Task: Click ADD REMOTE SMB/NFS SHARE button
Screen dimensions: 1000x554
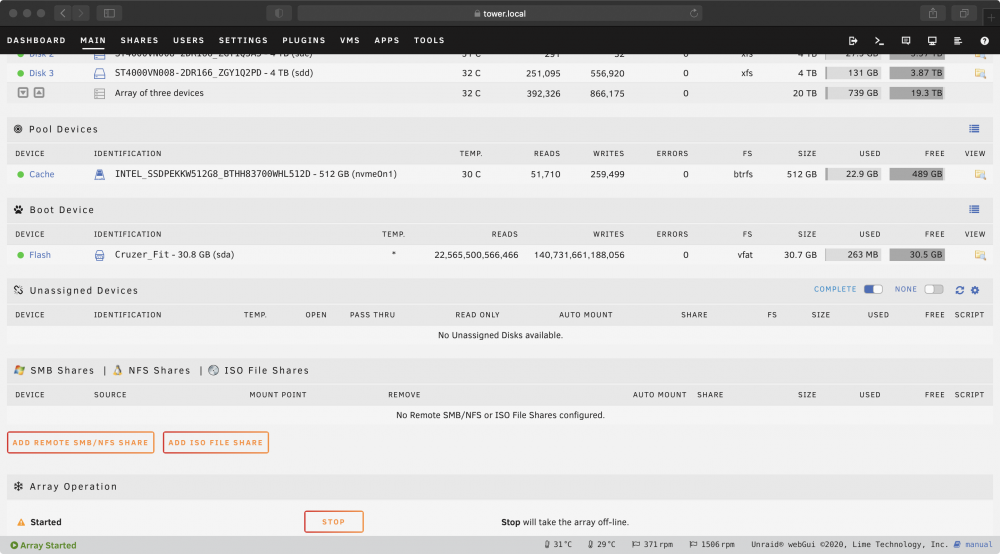Action: click(x=80, y=442)
